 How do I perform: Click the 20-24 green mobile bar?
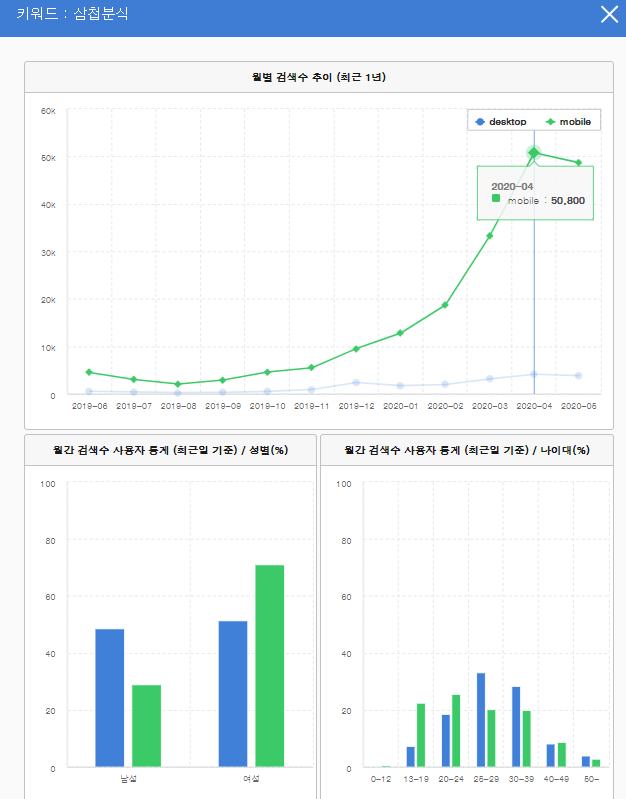coord(456,730)
